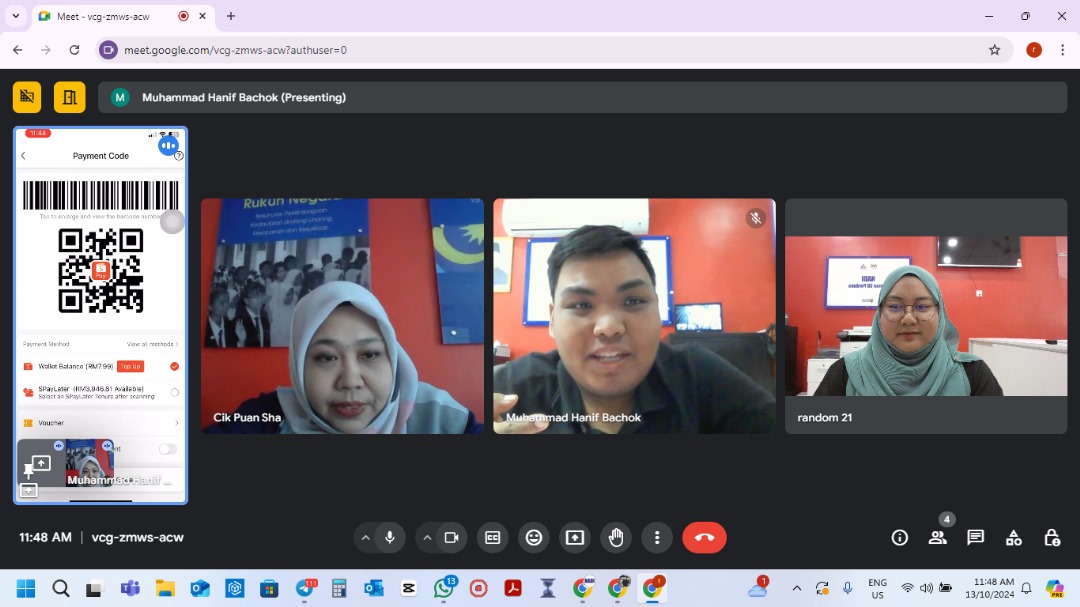Open the emoji reactions button
The width and height of the screenshot is (1080, 607).
coord(534,538)
